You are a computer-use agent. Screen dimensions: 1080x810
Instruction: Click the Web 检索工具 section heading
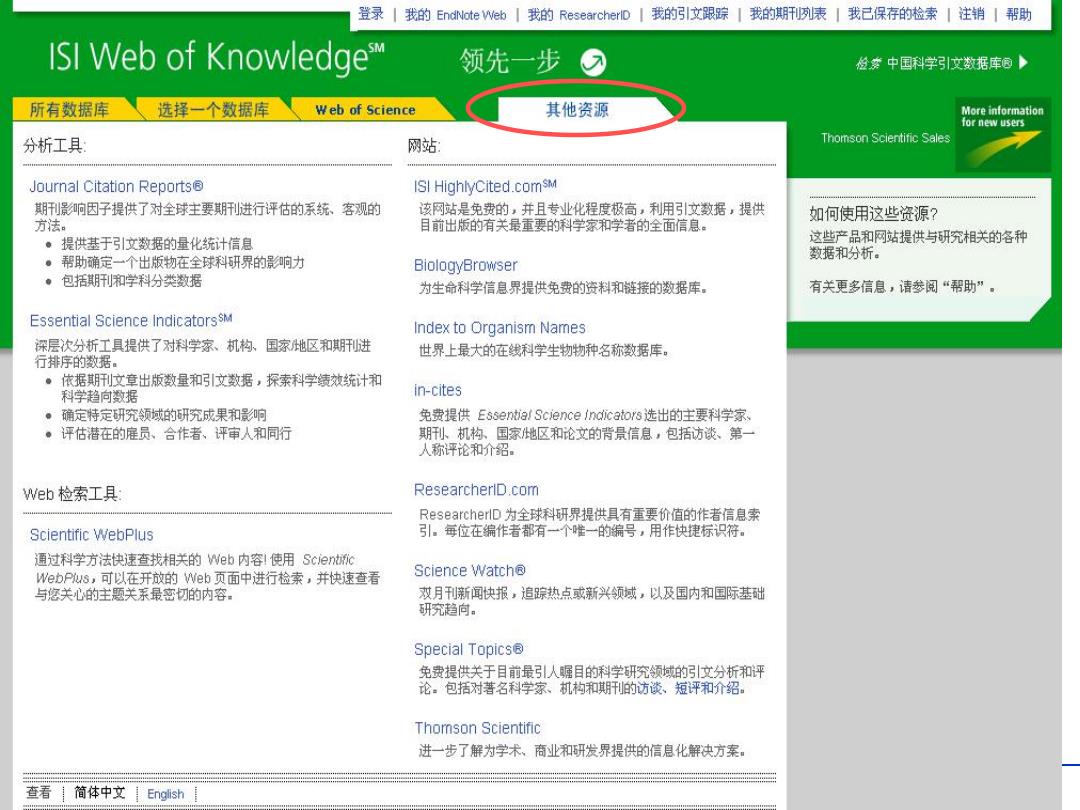[72, 494]
